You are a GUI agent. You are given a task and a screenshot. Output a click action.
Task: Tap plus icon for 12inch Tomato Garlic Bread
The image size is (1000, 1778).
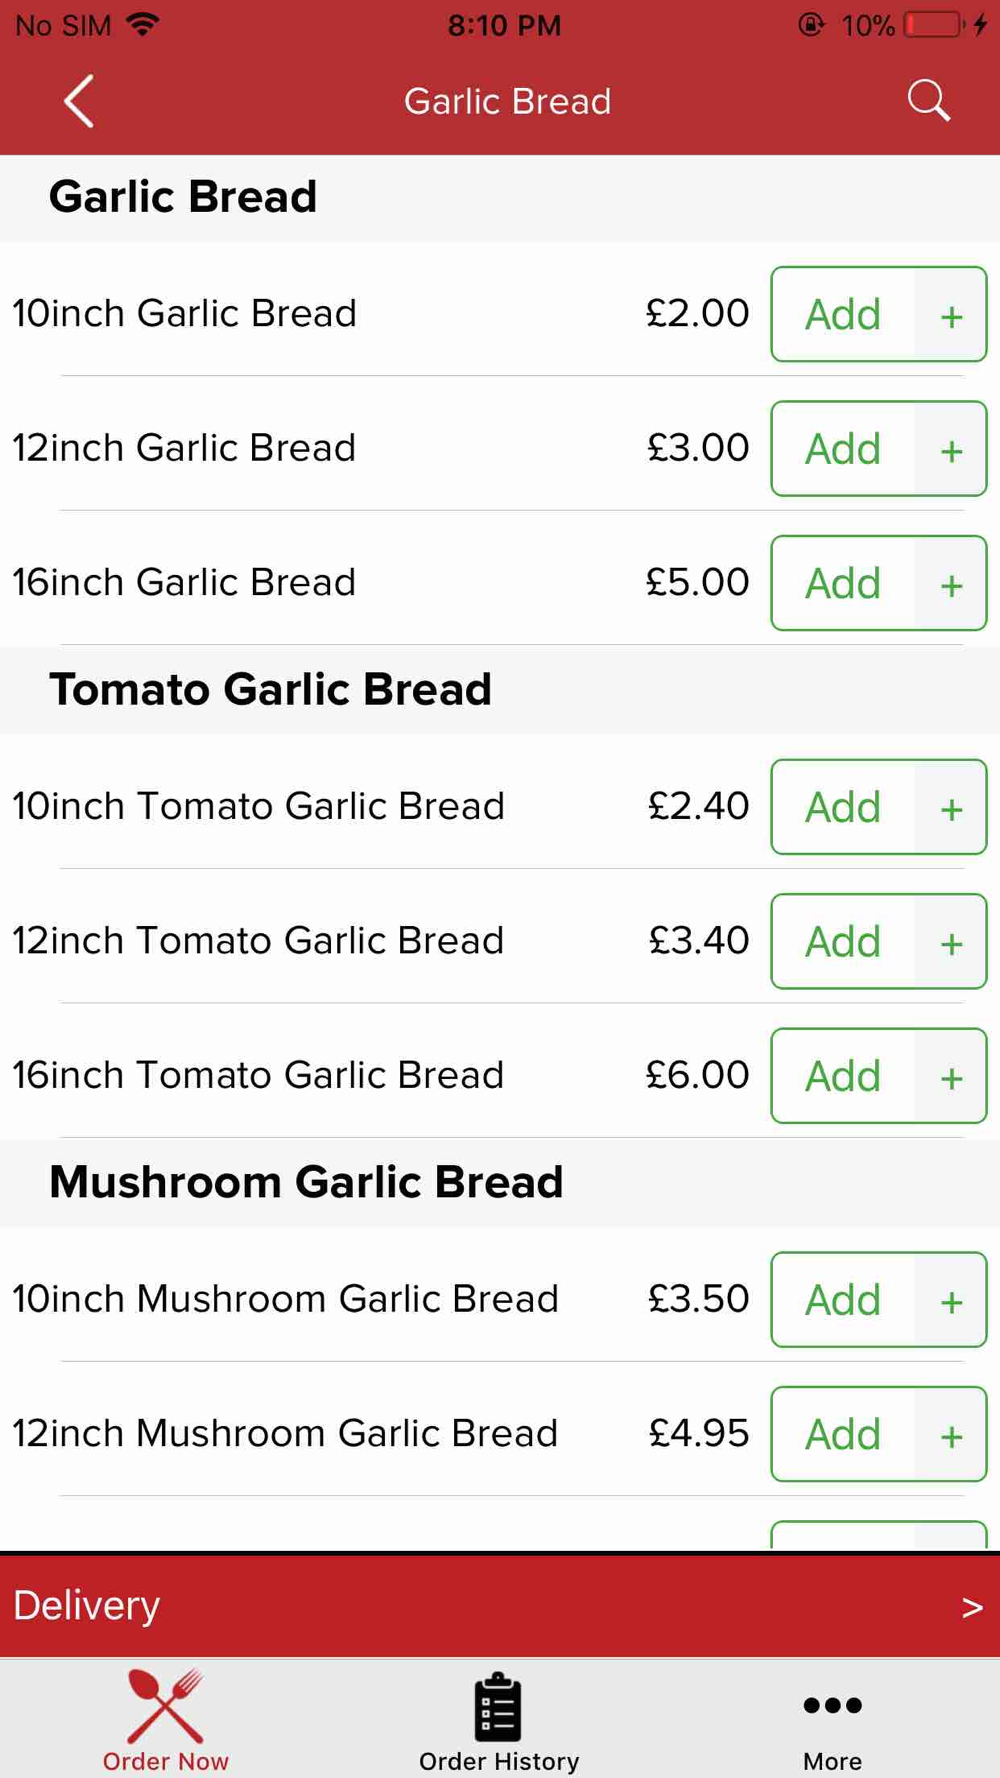pyautogui.click(x=951, y=942)
